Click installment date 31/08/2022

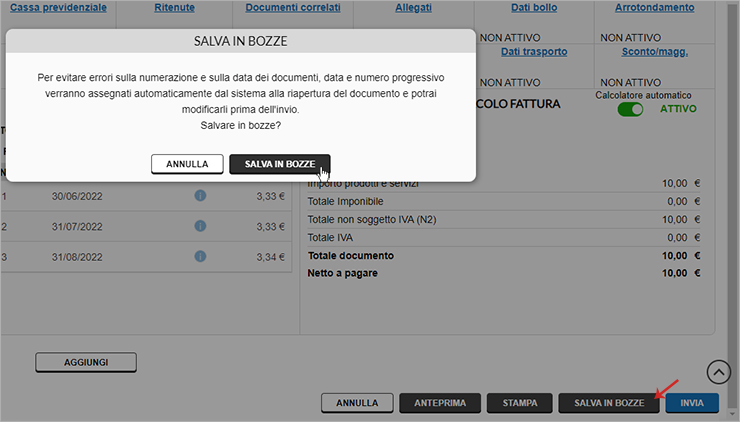point(77,257)
